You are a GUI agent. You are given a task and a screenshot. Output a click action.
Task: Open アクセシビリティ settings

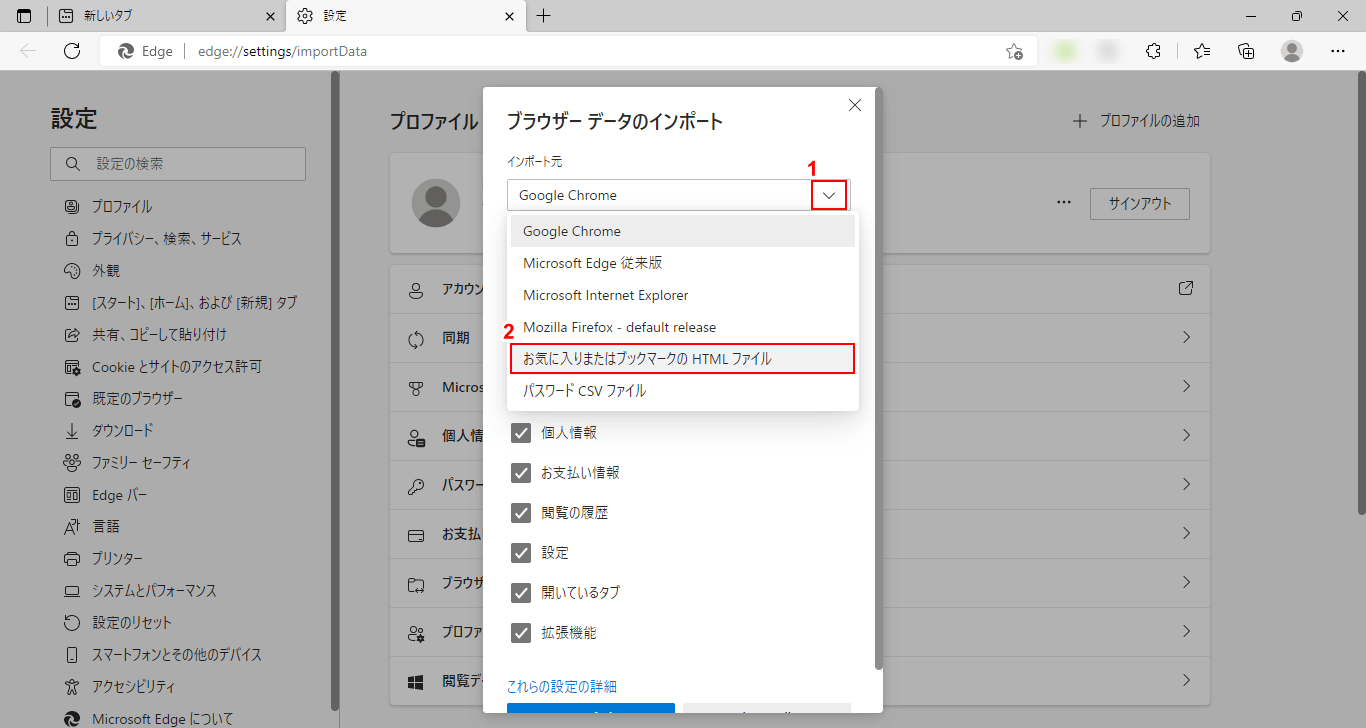pyautogui.click(x=119, y=686)
